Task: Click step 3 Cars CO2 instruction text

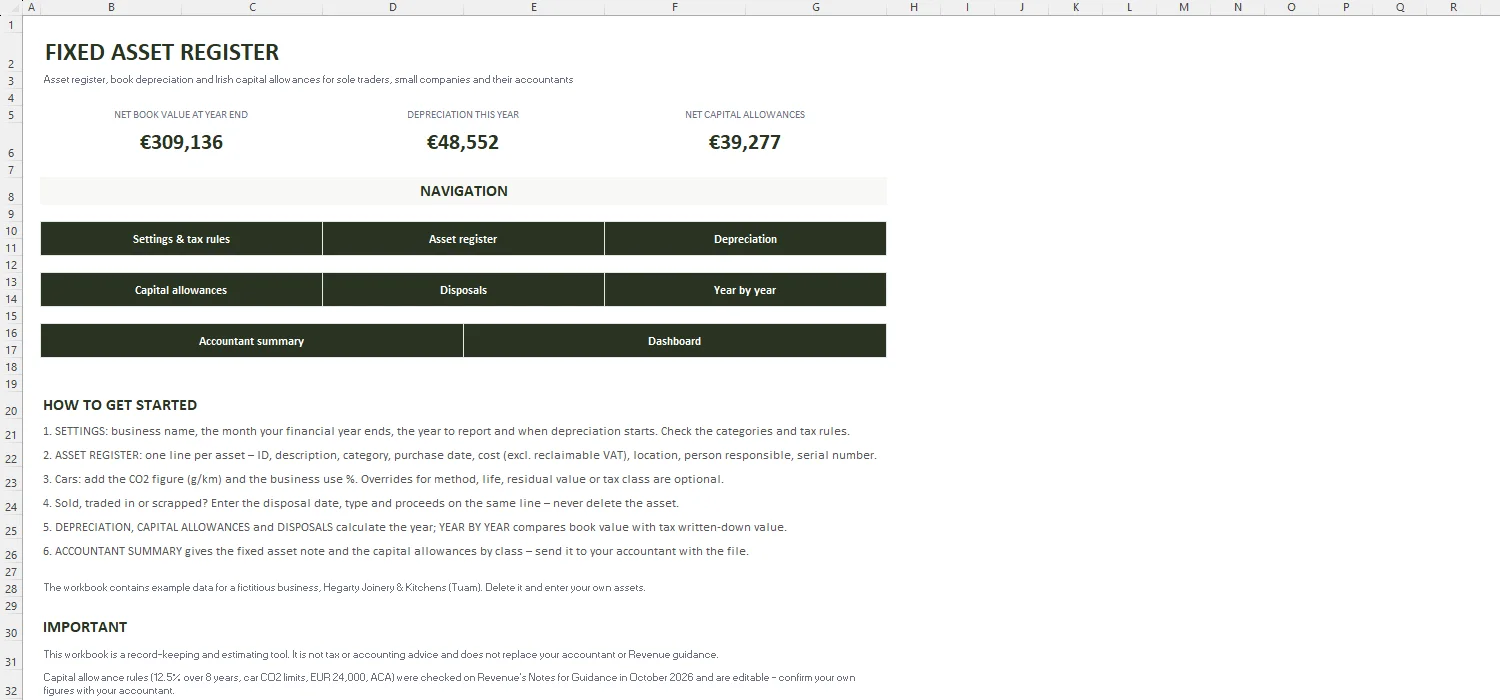Action: click(383, 479)
